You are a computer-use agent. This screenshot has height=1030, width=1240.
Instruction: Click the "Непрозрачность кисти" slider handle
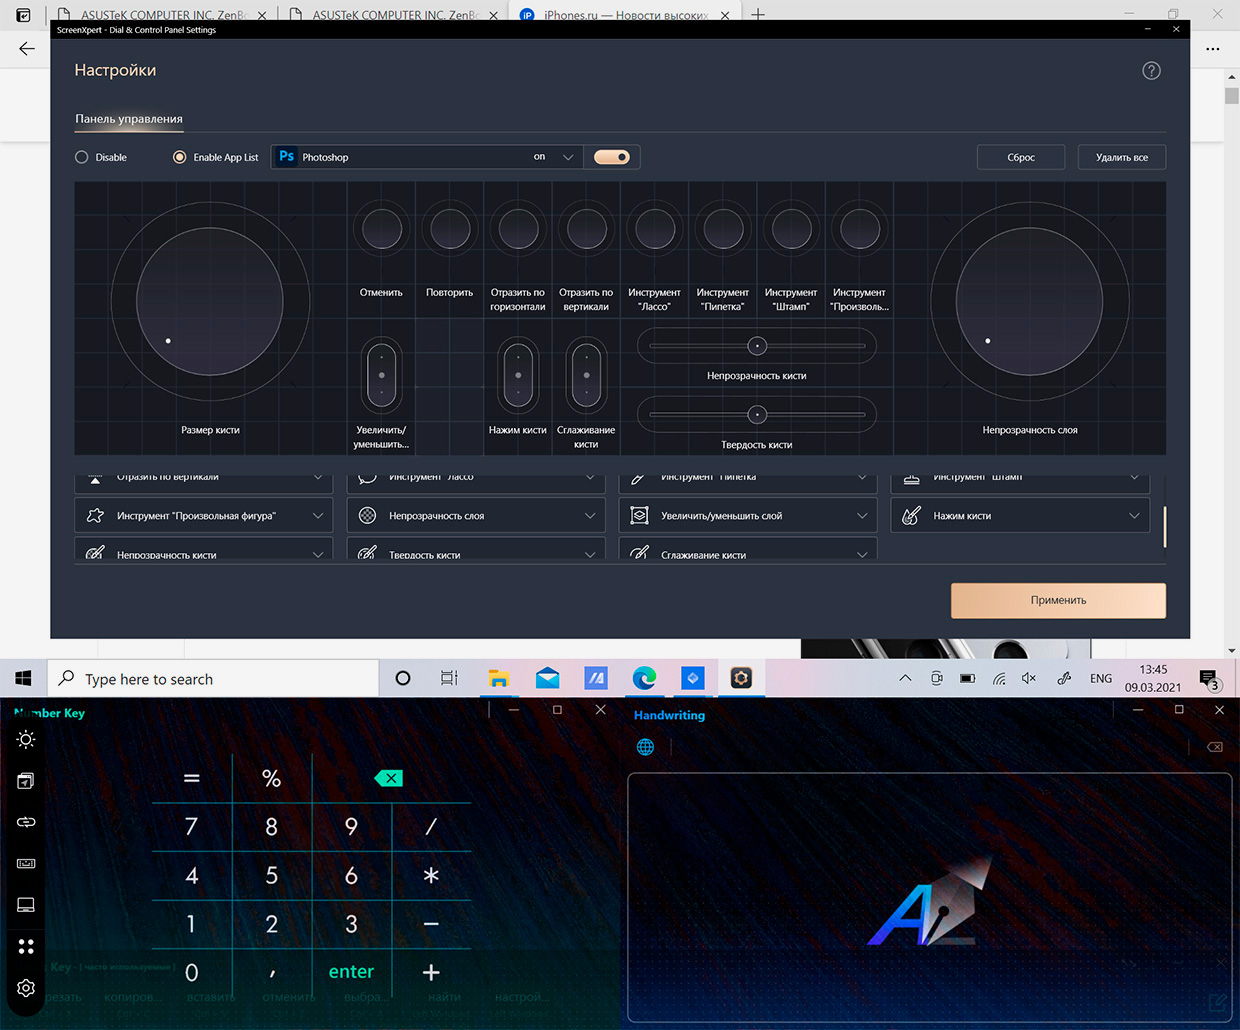coord(757,346)
